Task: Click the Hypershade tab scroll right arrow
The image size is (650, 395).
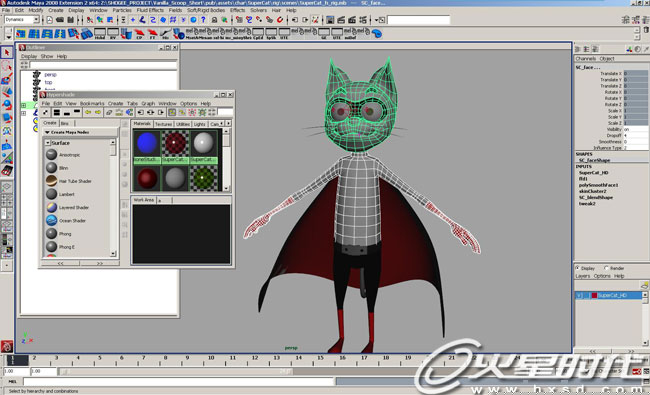Action: [228, 124]
